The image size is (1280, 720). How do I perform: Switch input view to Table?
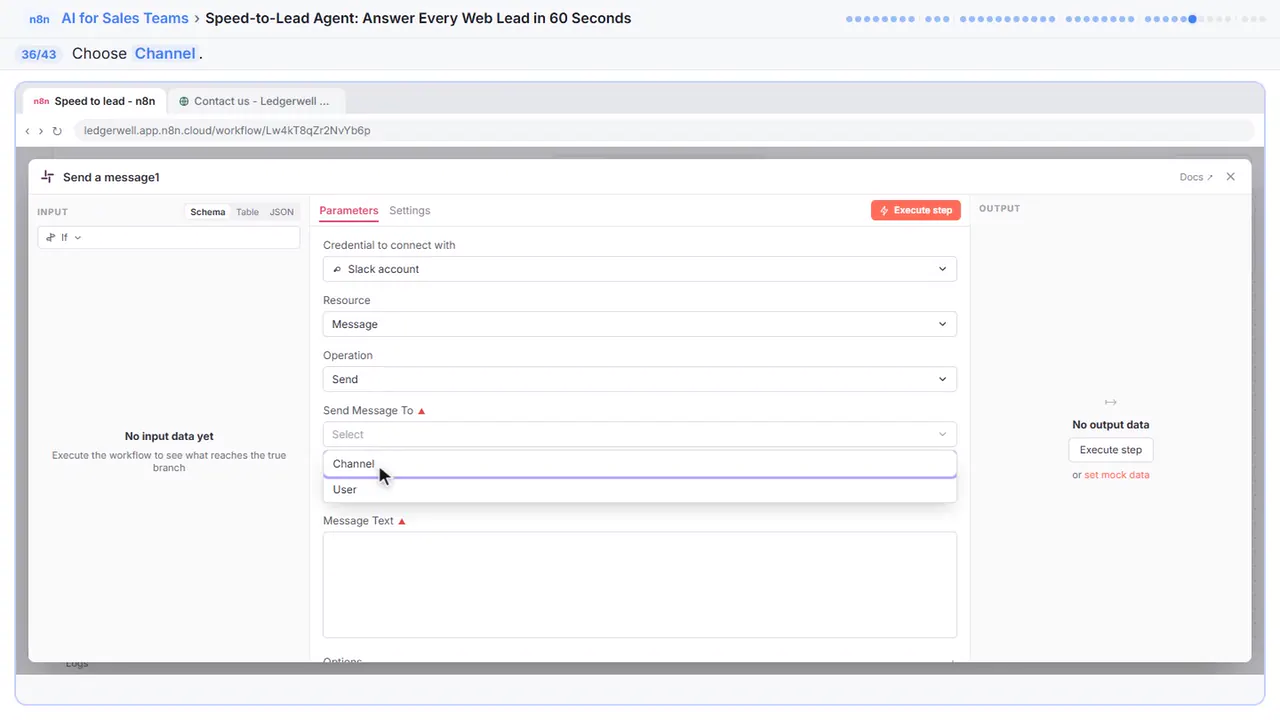click(247, 212)
